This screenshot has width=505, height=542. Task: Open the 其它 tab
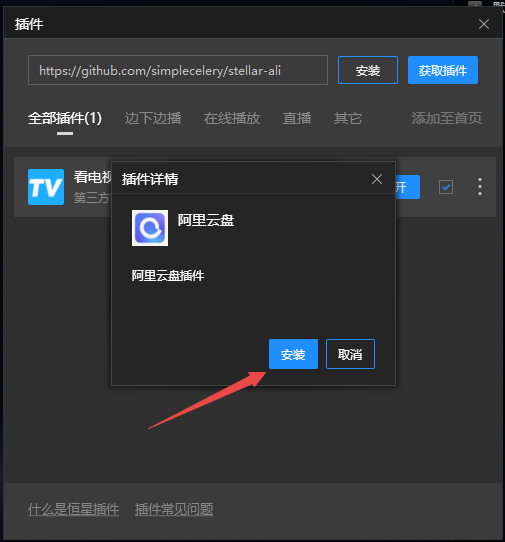348,118
